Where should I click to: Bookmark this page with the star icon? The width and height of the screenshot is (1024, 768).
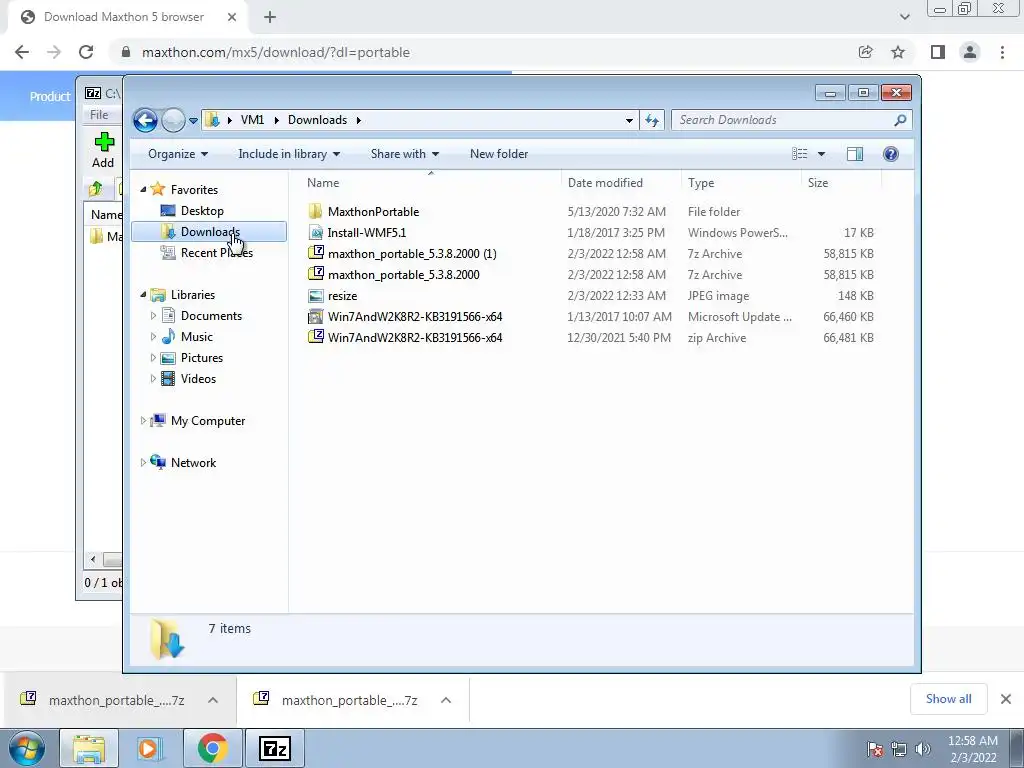(x=898, y=52)
